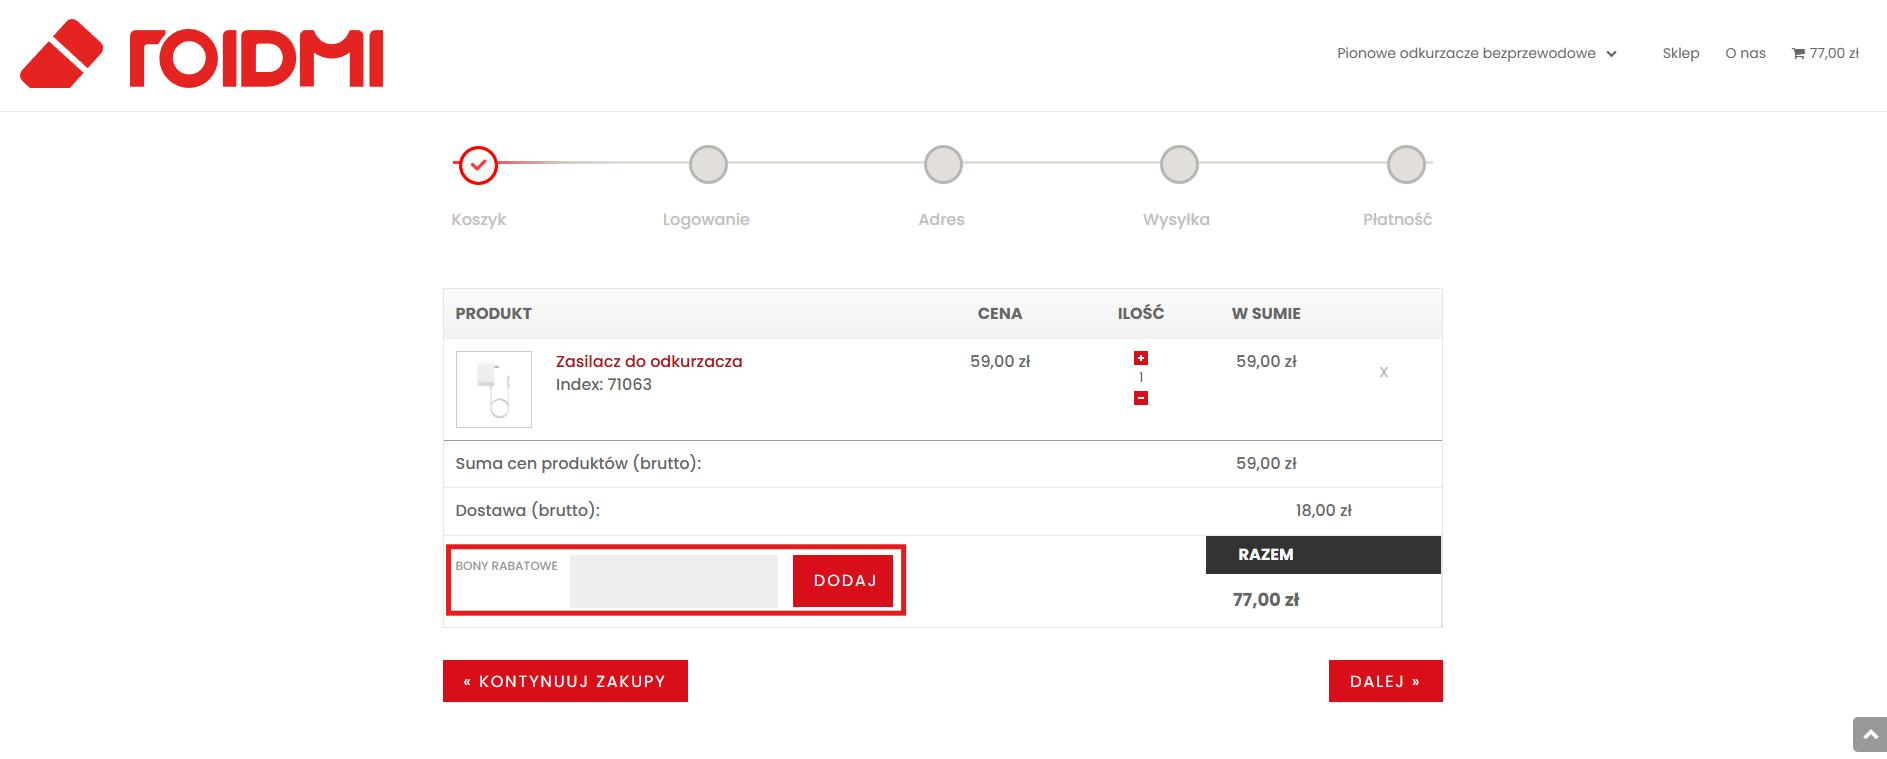The width and height of the screenshot is (1887, 759).
Task: Click the checked Koszyk step circle
Action: (478, 165)
